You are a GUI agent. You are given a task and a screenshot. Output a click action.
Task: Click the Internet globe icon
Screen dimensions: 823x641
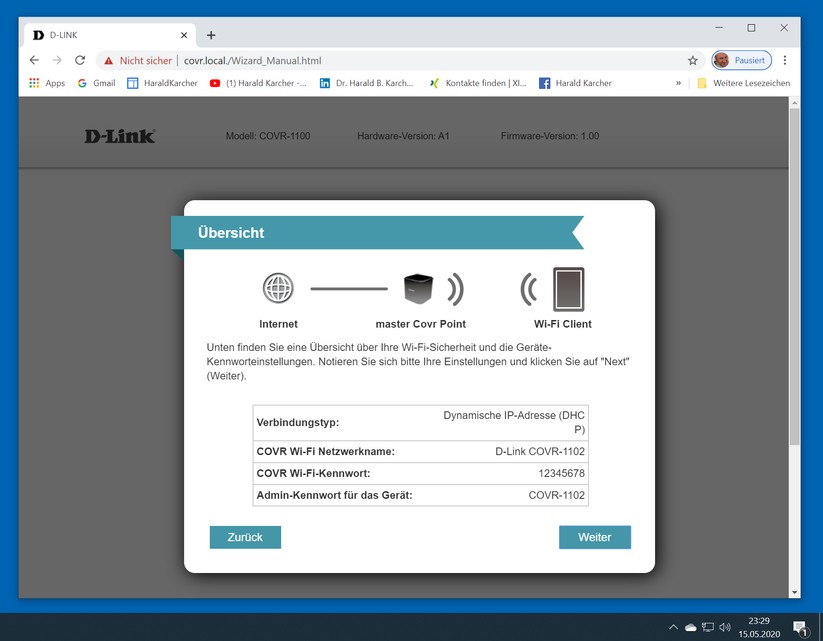[278, 288]
